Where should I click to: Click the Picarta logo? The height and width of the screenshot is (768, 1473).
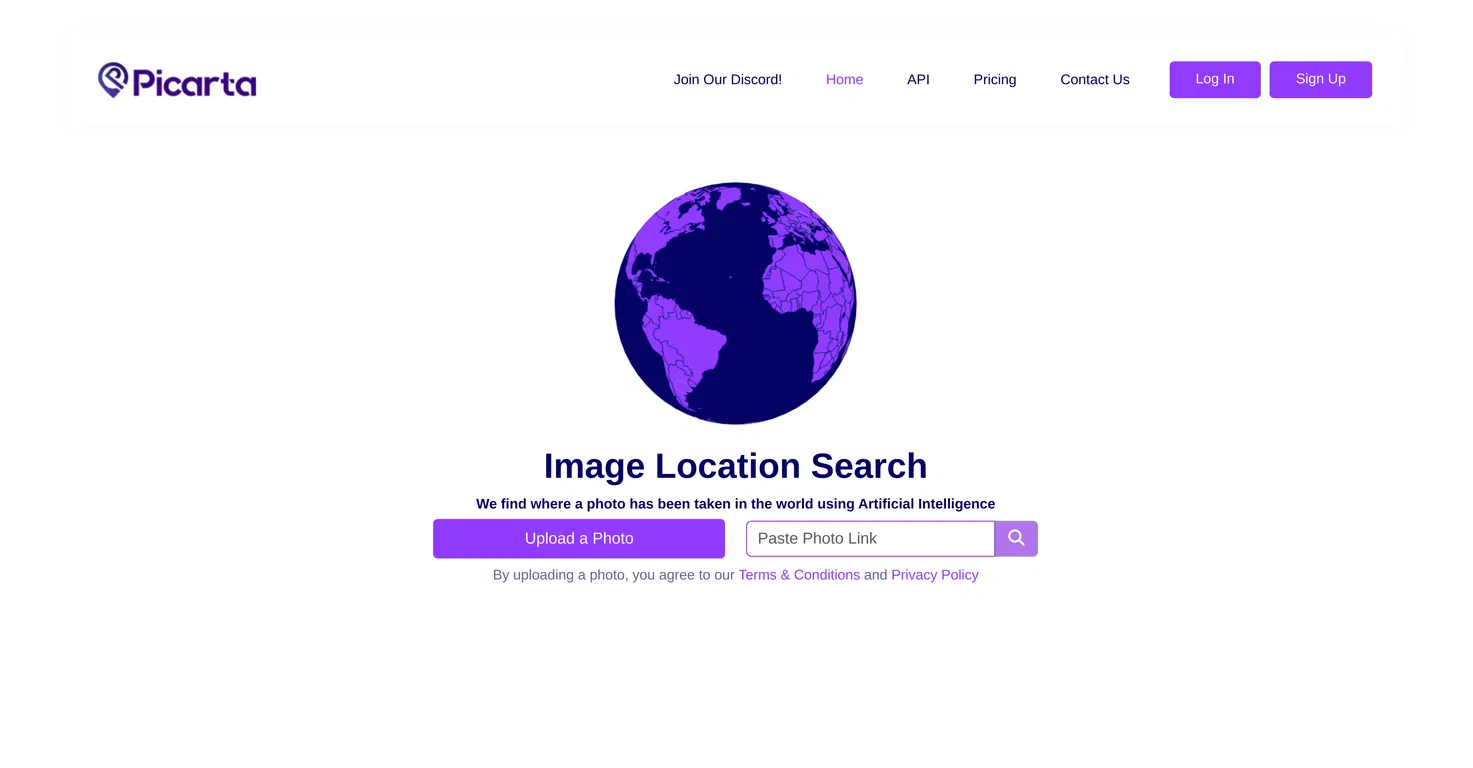click(177, 80)
